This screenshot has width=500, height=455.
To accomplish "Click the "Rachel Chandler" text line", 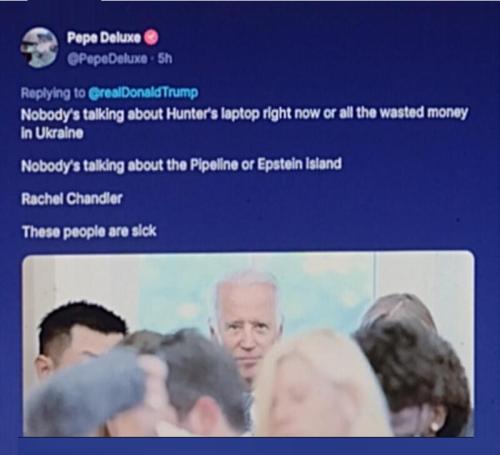I will (72, 199).
